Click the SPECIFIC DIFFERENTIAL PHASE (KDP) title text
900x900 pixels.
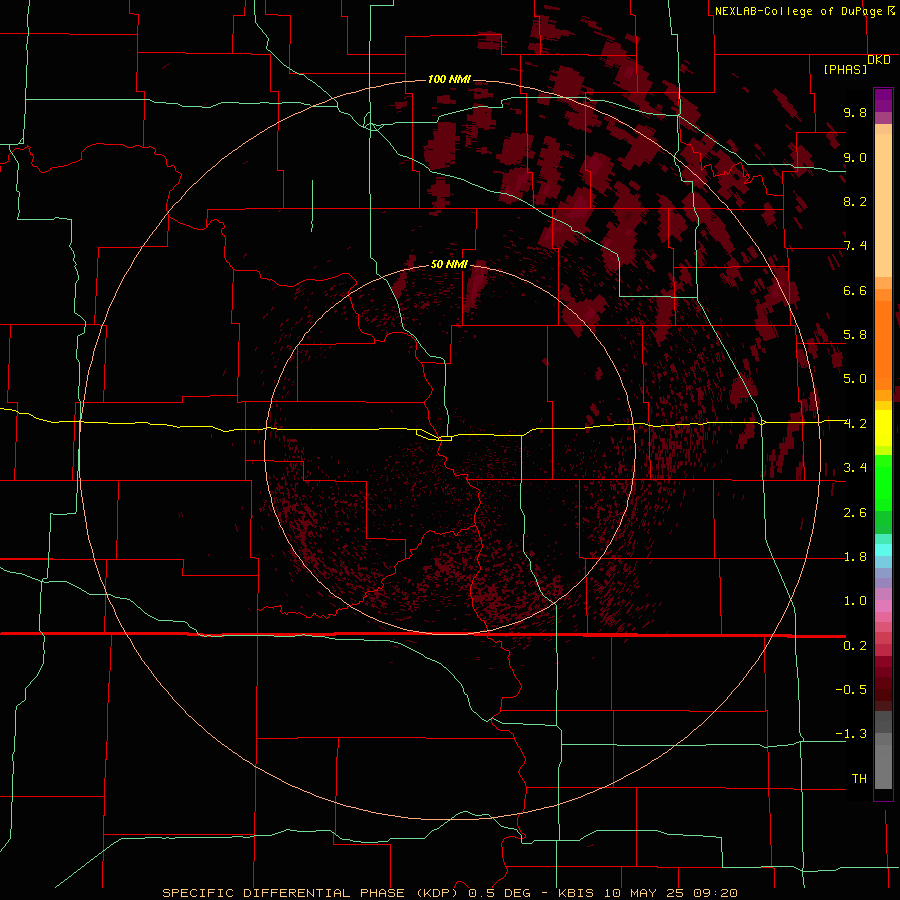click(310, 893)
